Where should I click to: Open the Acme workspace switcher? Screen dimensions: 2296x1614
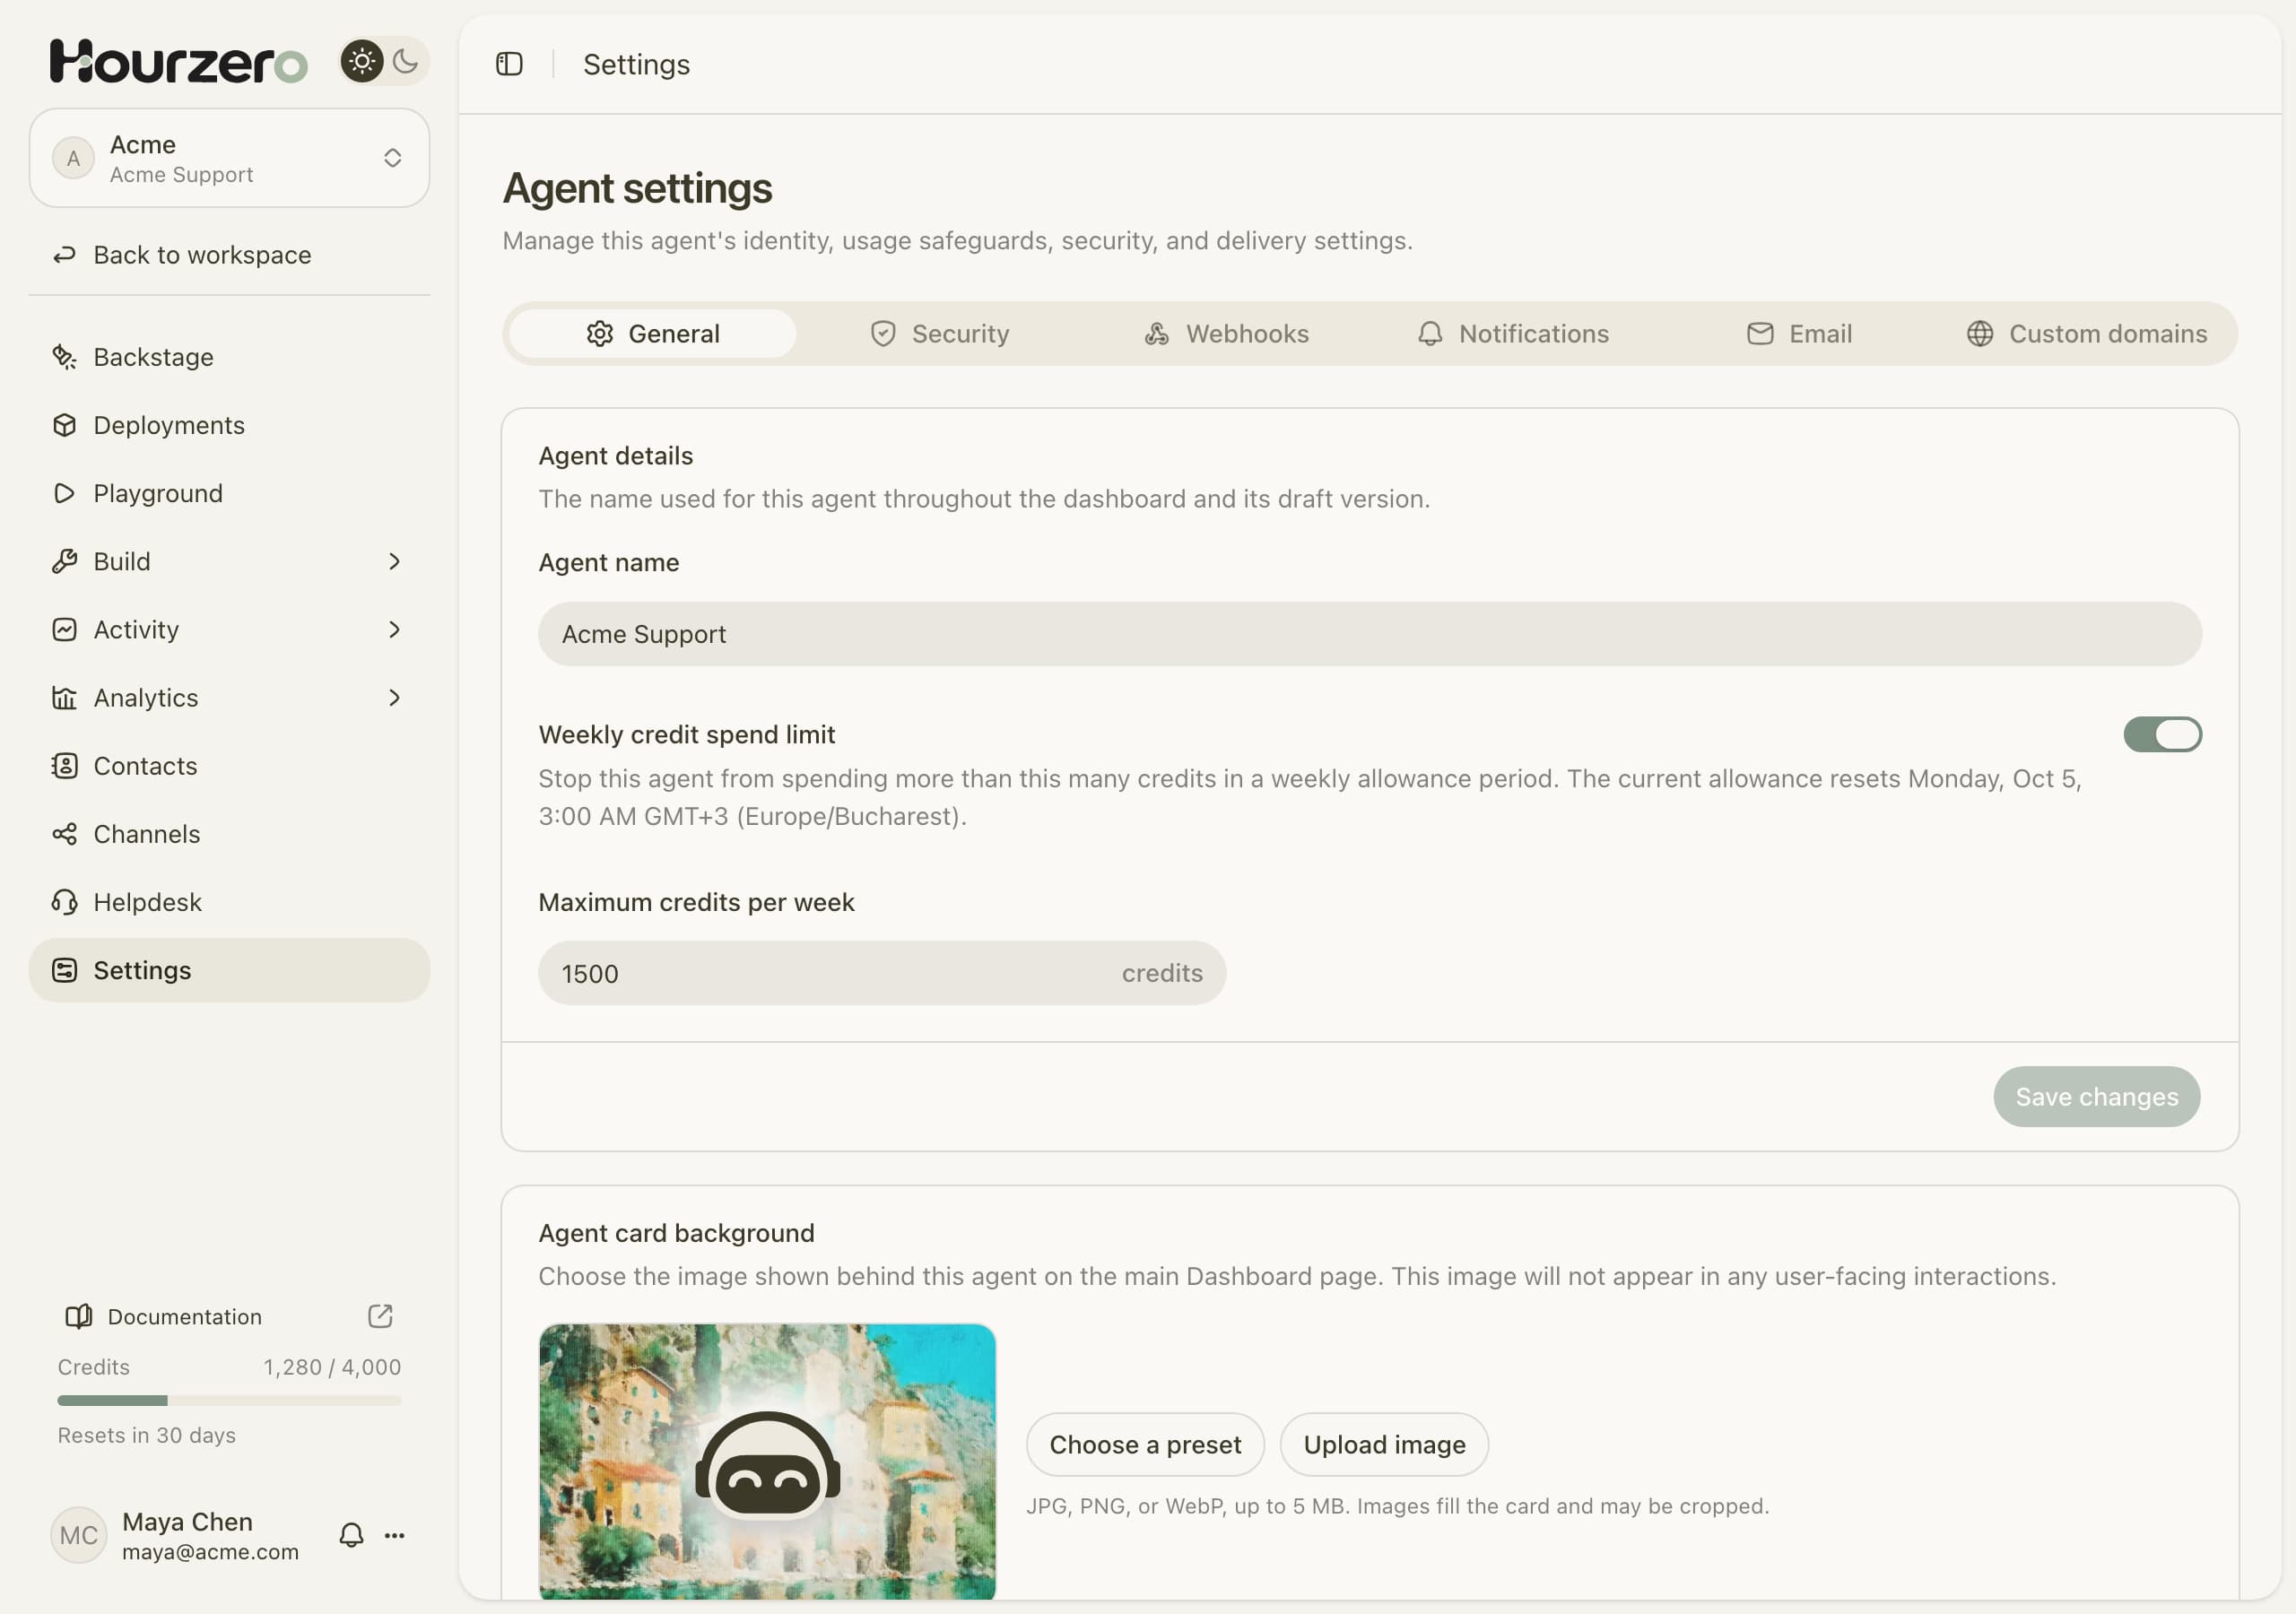pyautogui.click(x=229, y=158)
